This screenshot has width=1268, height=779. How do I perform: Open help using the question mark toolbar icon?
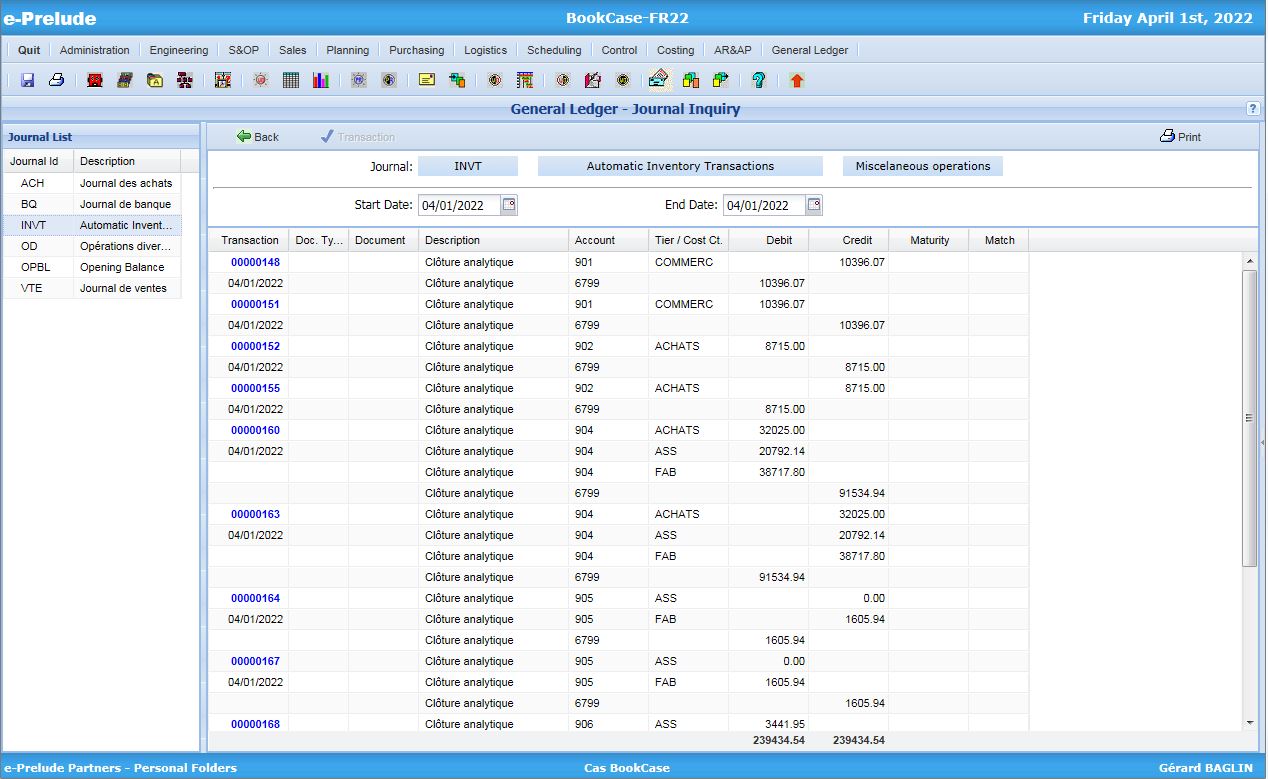click(758, 79)
